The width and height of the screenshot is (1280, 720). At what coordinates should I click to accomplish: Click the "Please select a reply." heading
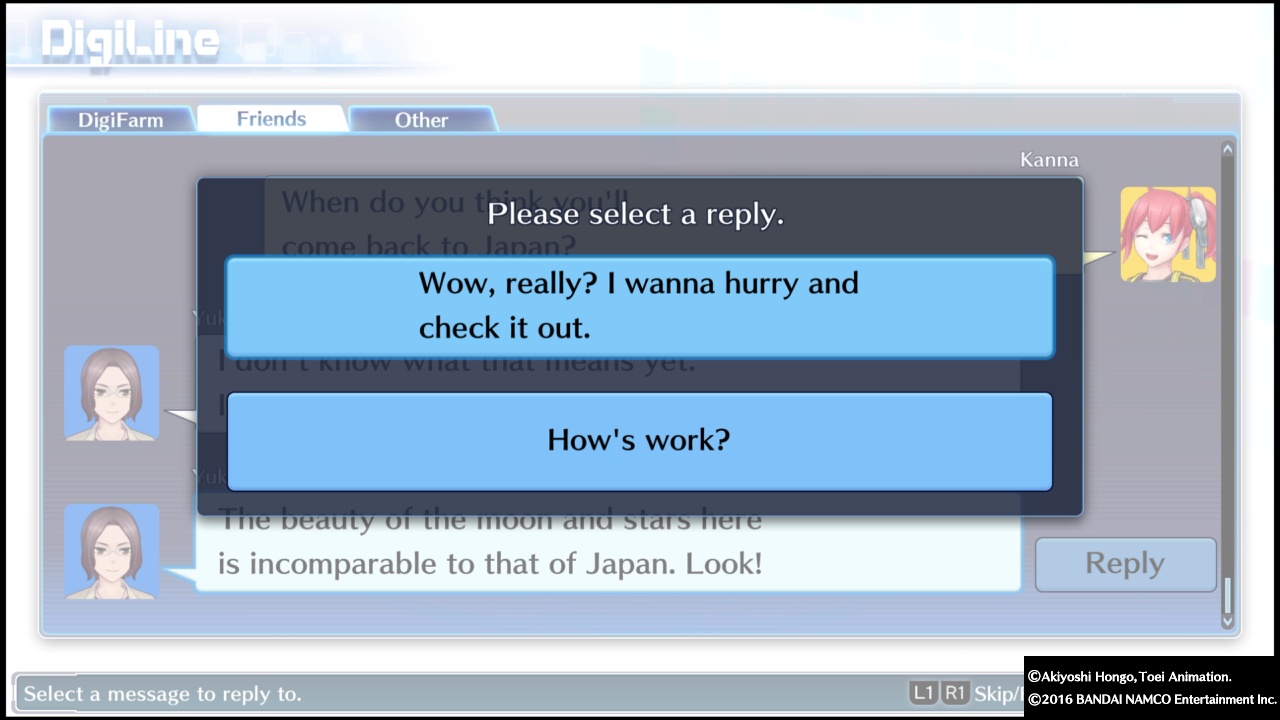point(636,215)
